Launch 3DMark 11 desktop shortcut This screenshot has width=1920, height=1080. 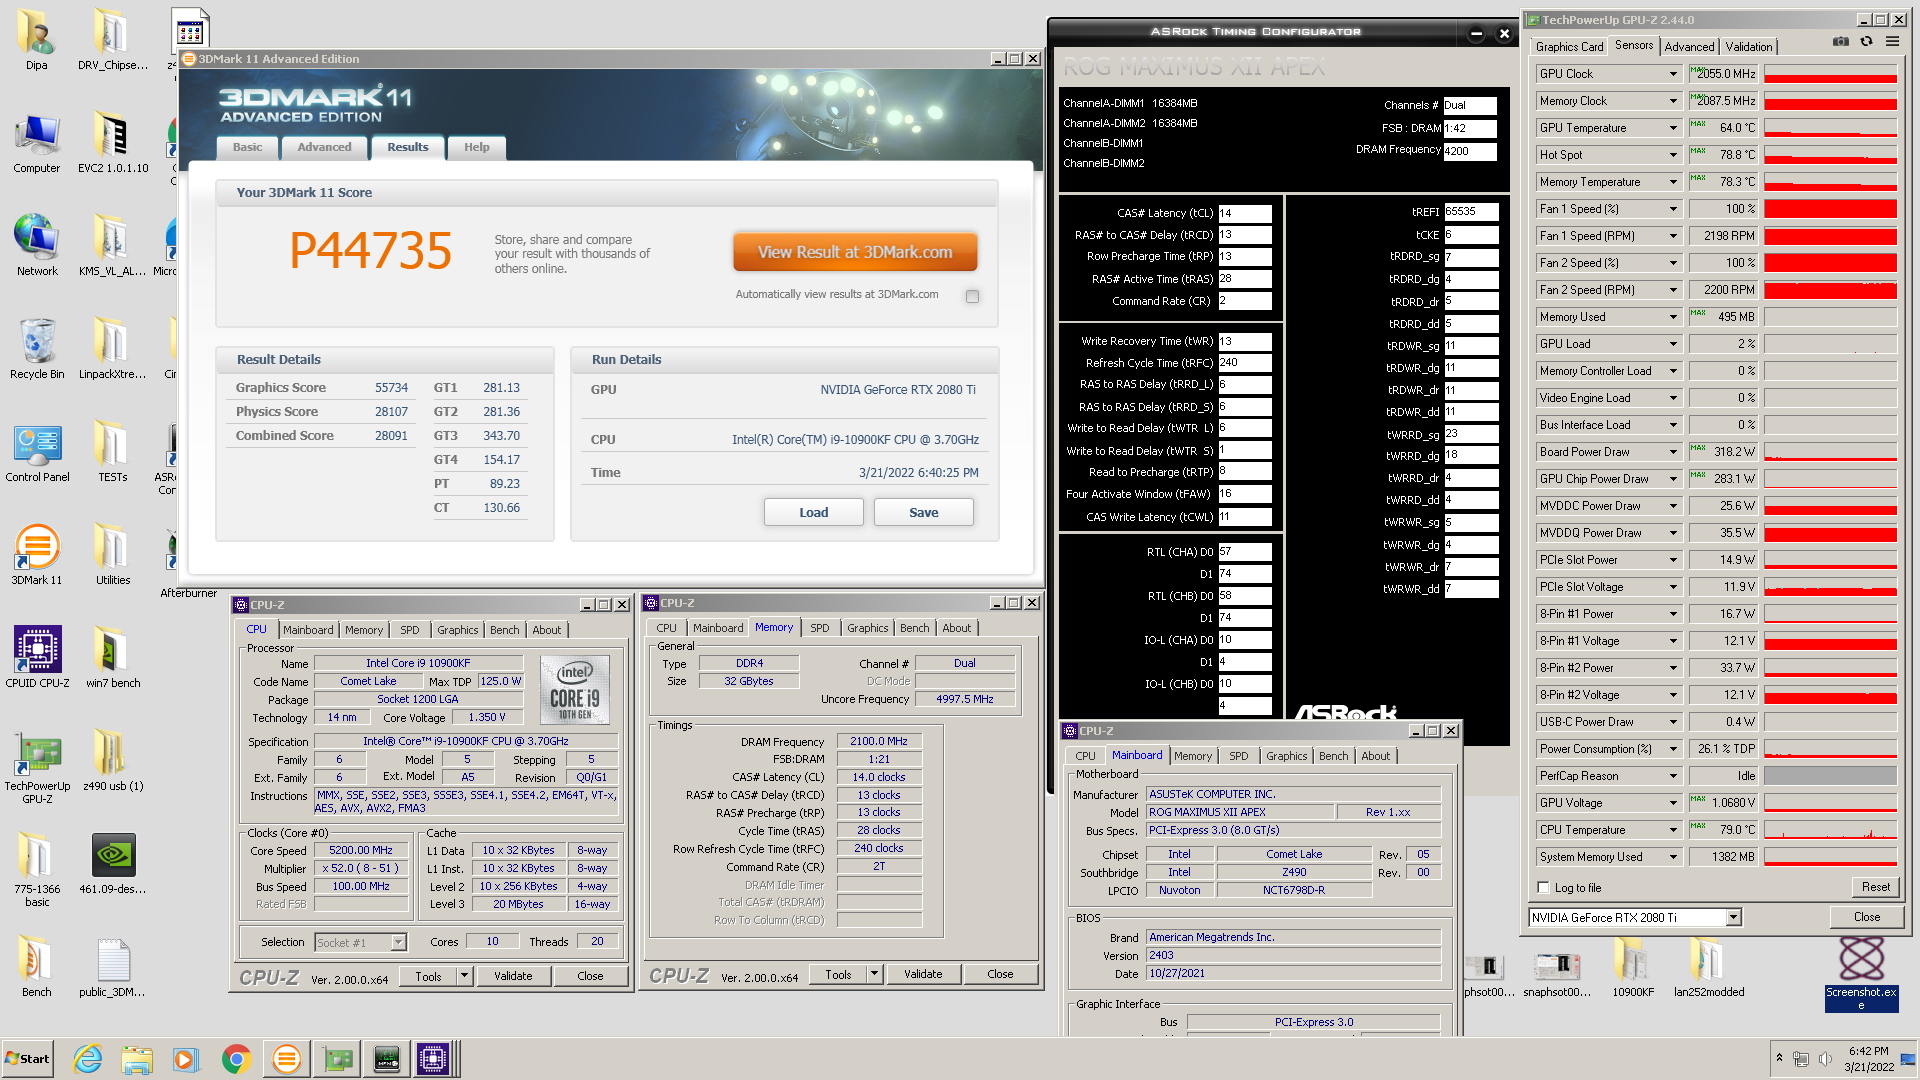(x=37, y=555)
